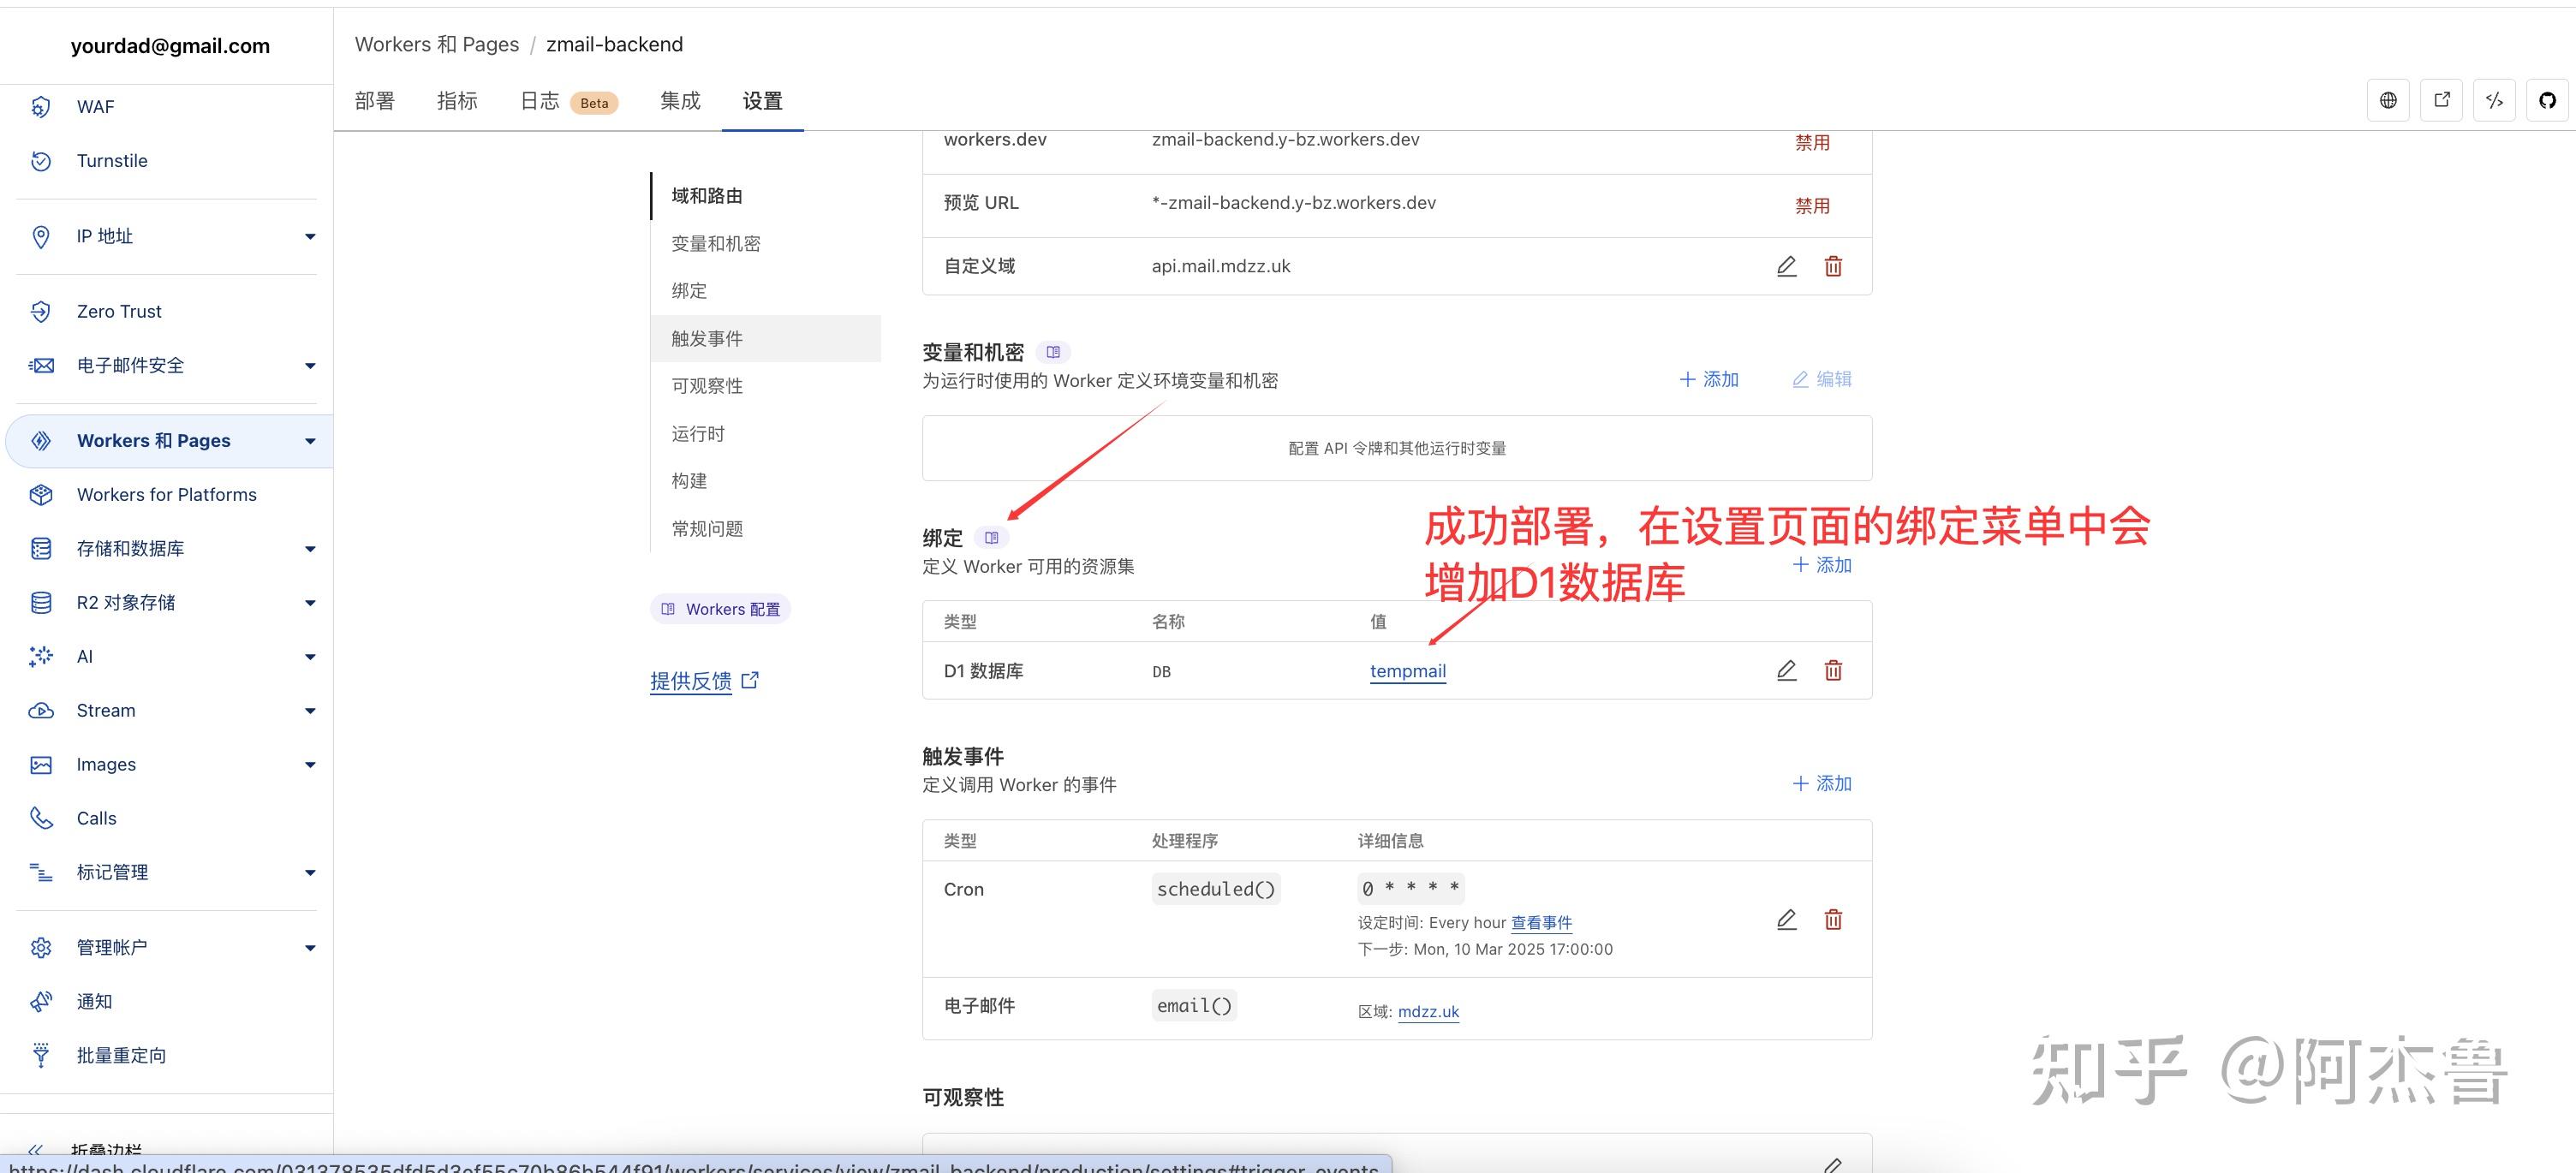
Task: Click the 提供反馈 feedback link
Action: tap(691, 681)
